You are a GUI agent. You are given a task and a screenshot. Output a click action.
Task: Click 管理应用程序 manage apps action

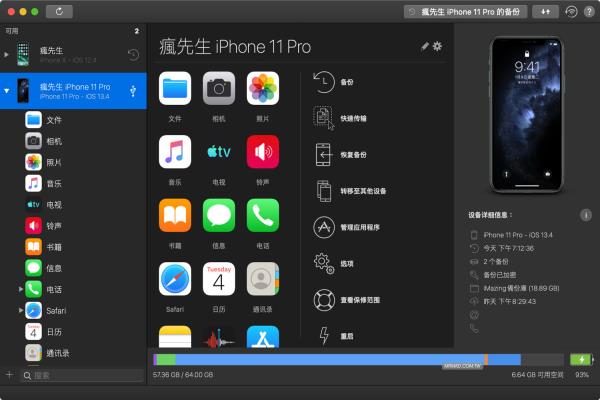346,227
